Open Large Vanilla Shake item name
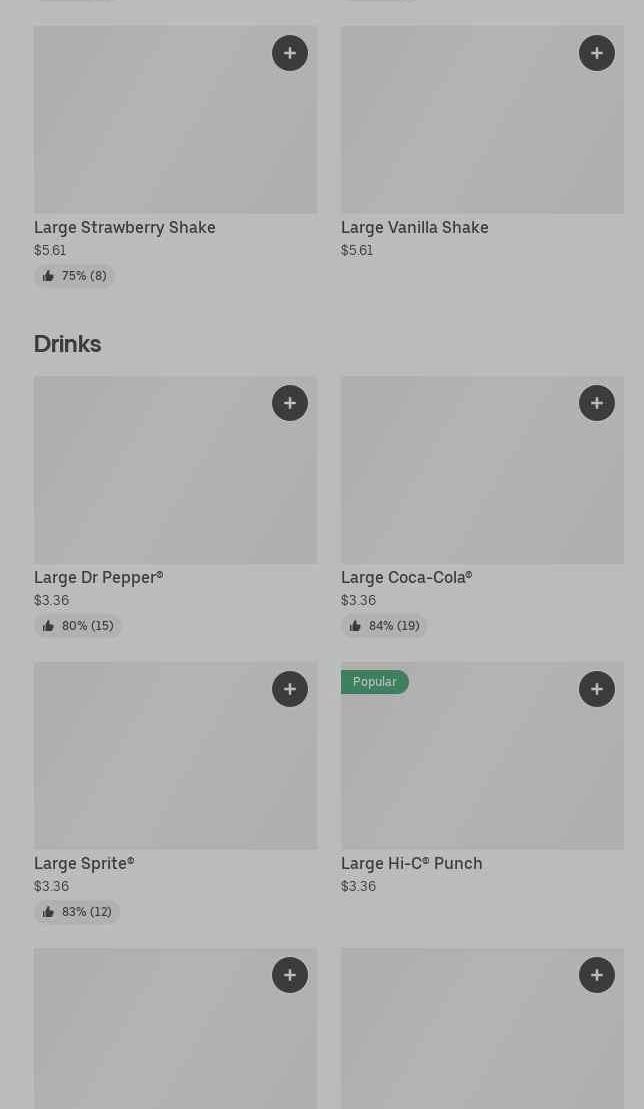644x1109 pixels. [x=415, y=227]
